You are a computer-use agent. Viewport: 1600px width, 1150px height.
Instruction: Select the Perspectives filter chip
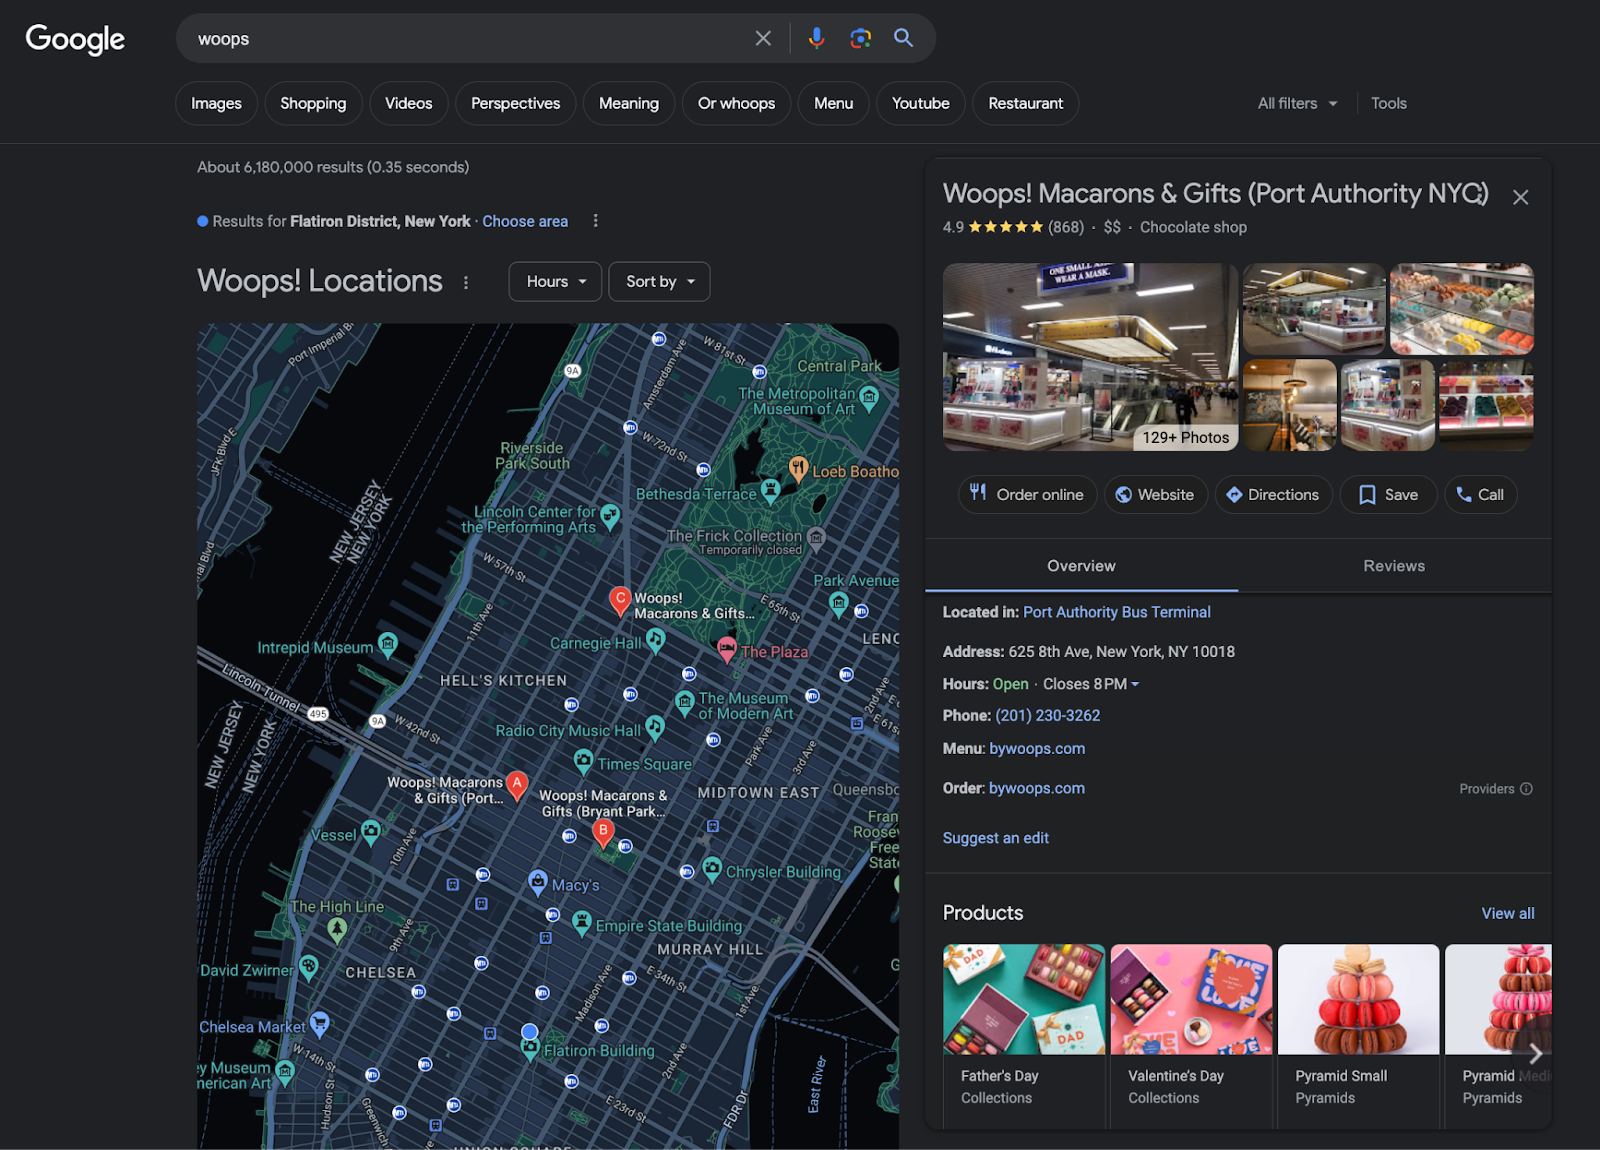click(515, 103)
